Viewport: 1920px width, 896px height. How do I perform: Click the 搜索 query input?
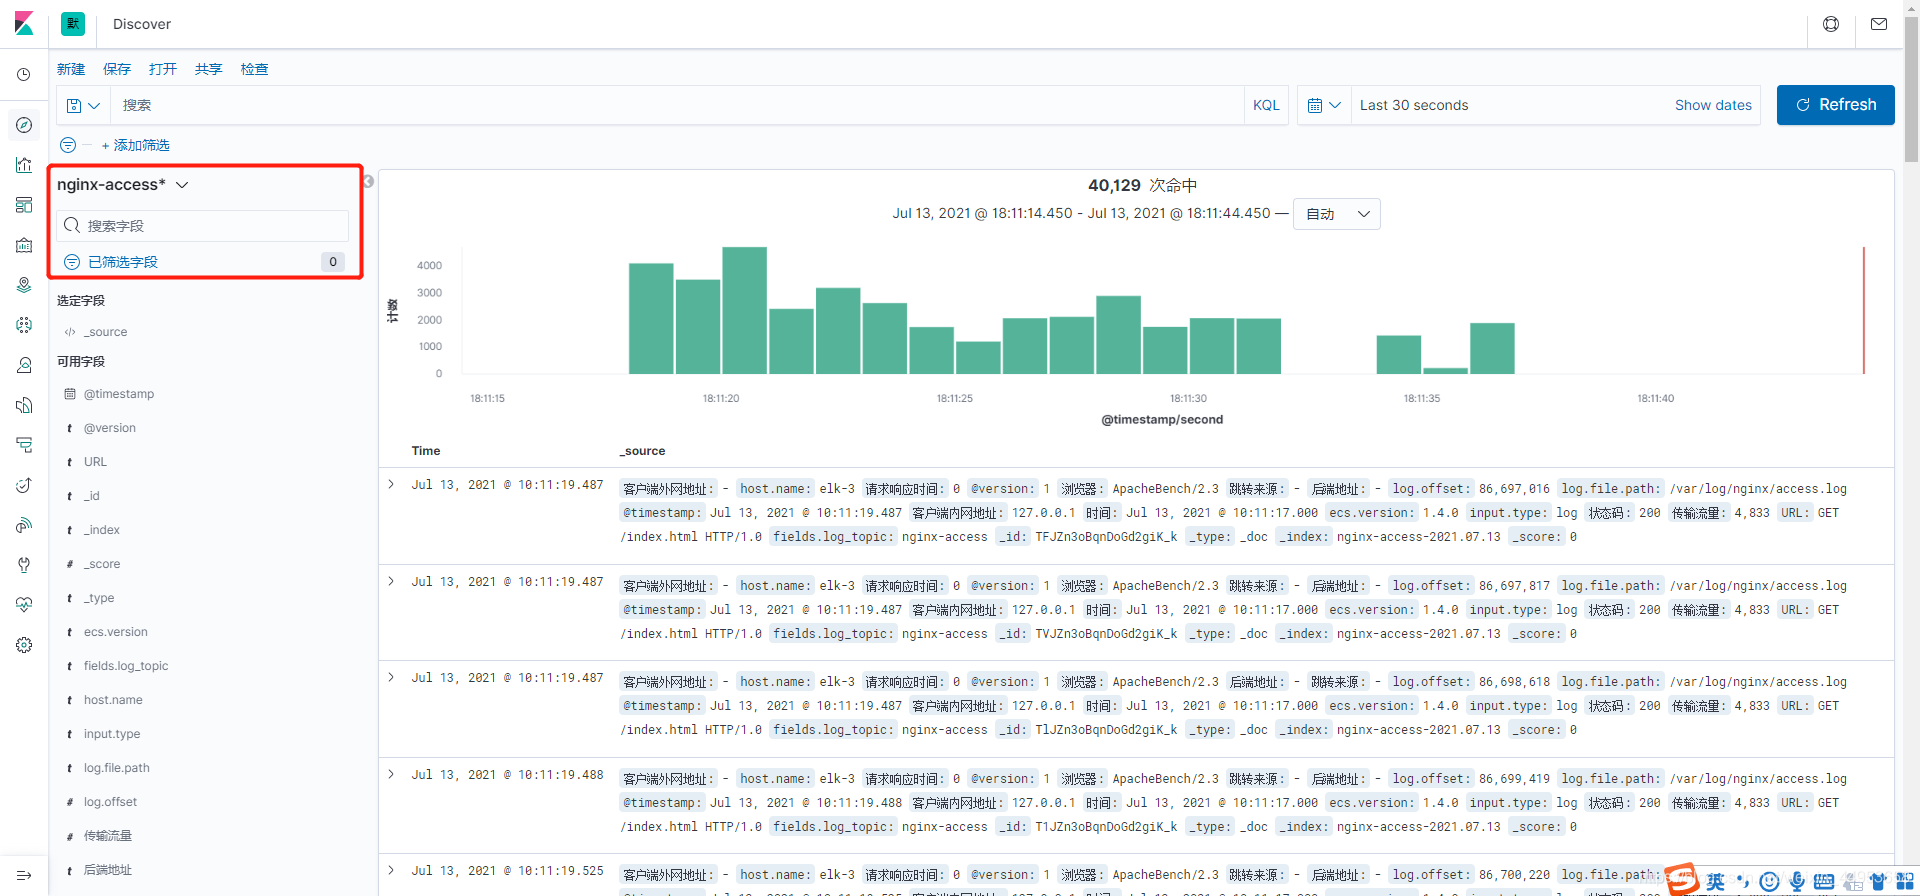[677, 105]
